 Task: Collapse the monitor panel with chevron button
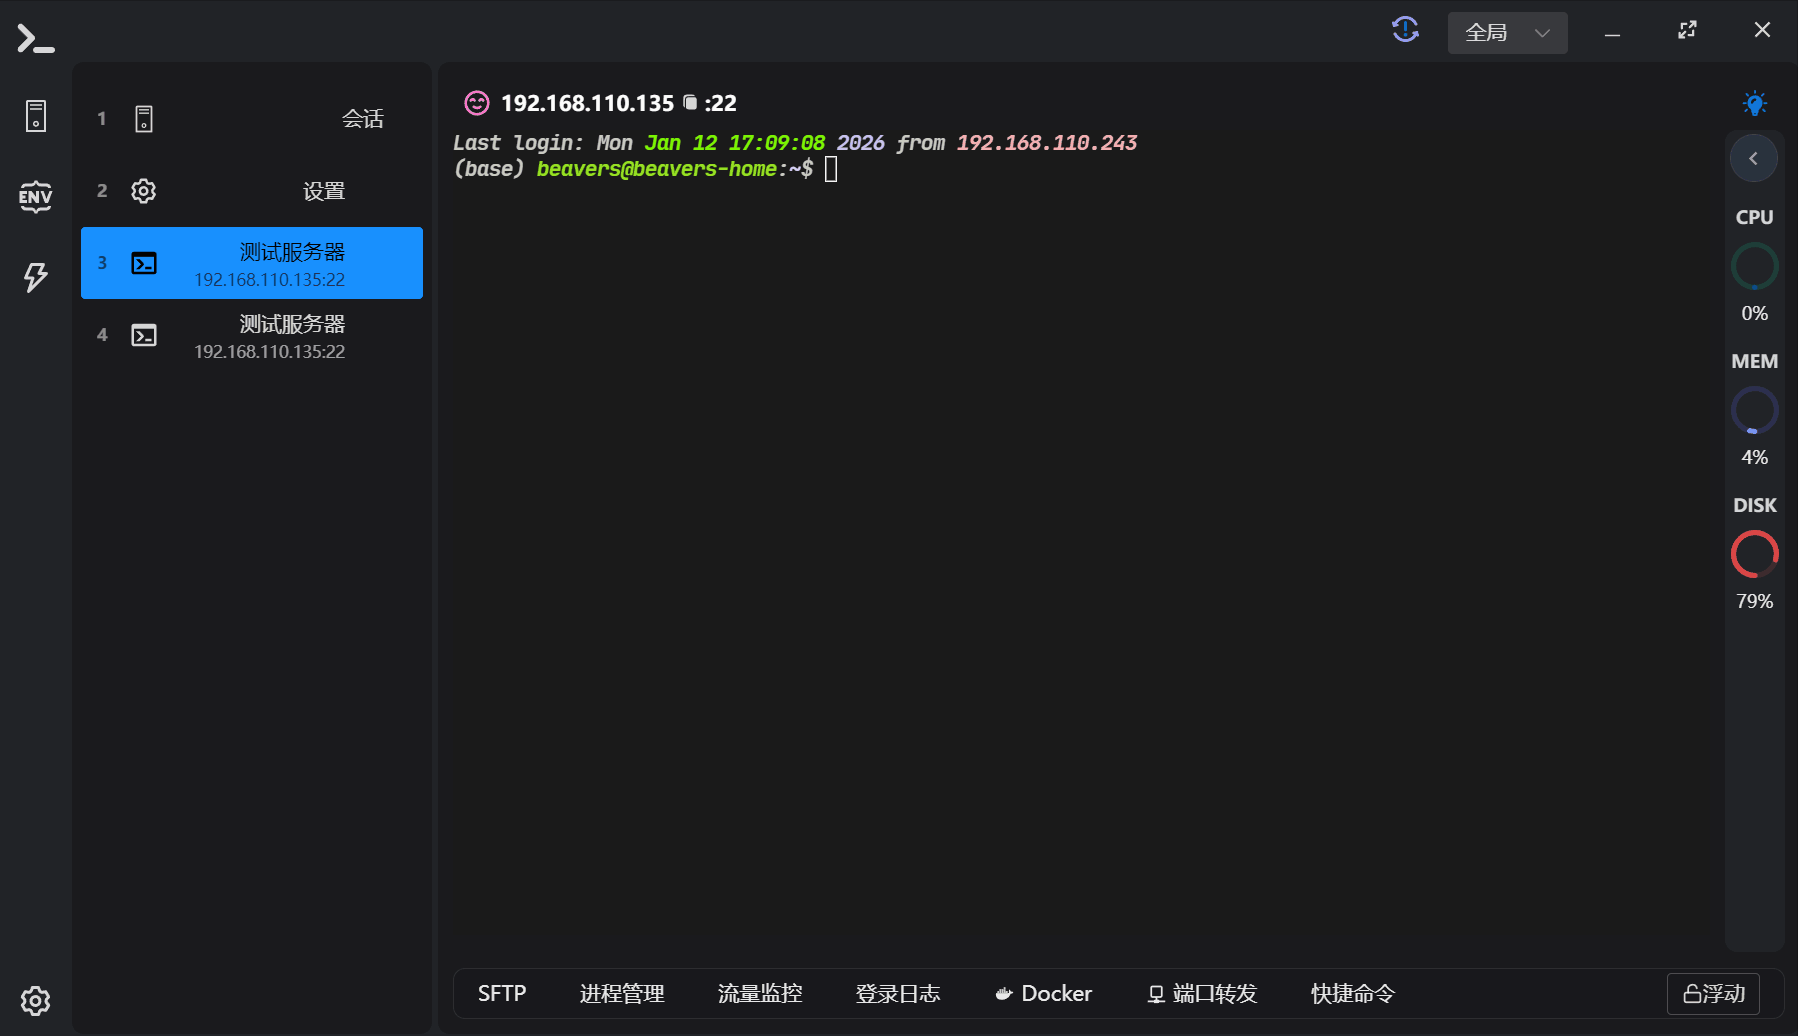tap(1753, 158)
